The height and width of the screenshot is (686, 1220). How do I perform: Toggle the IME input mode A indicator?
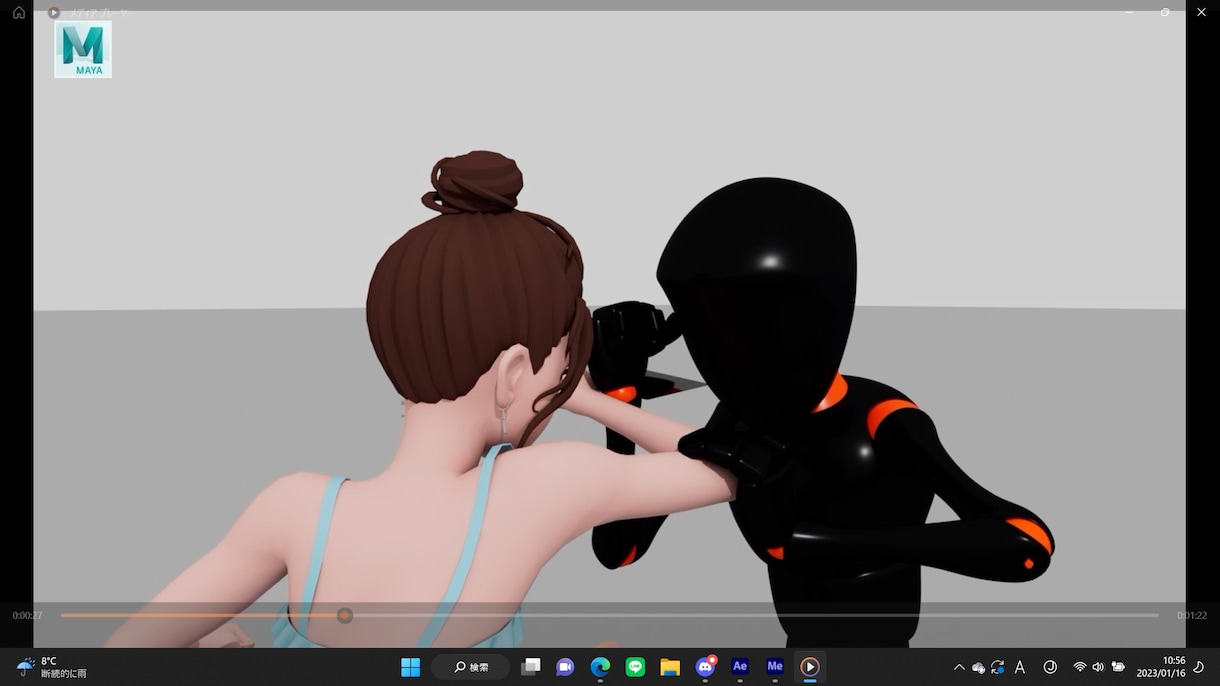(x=1020, y=667)
